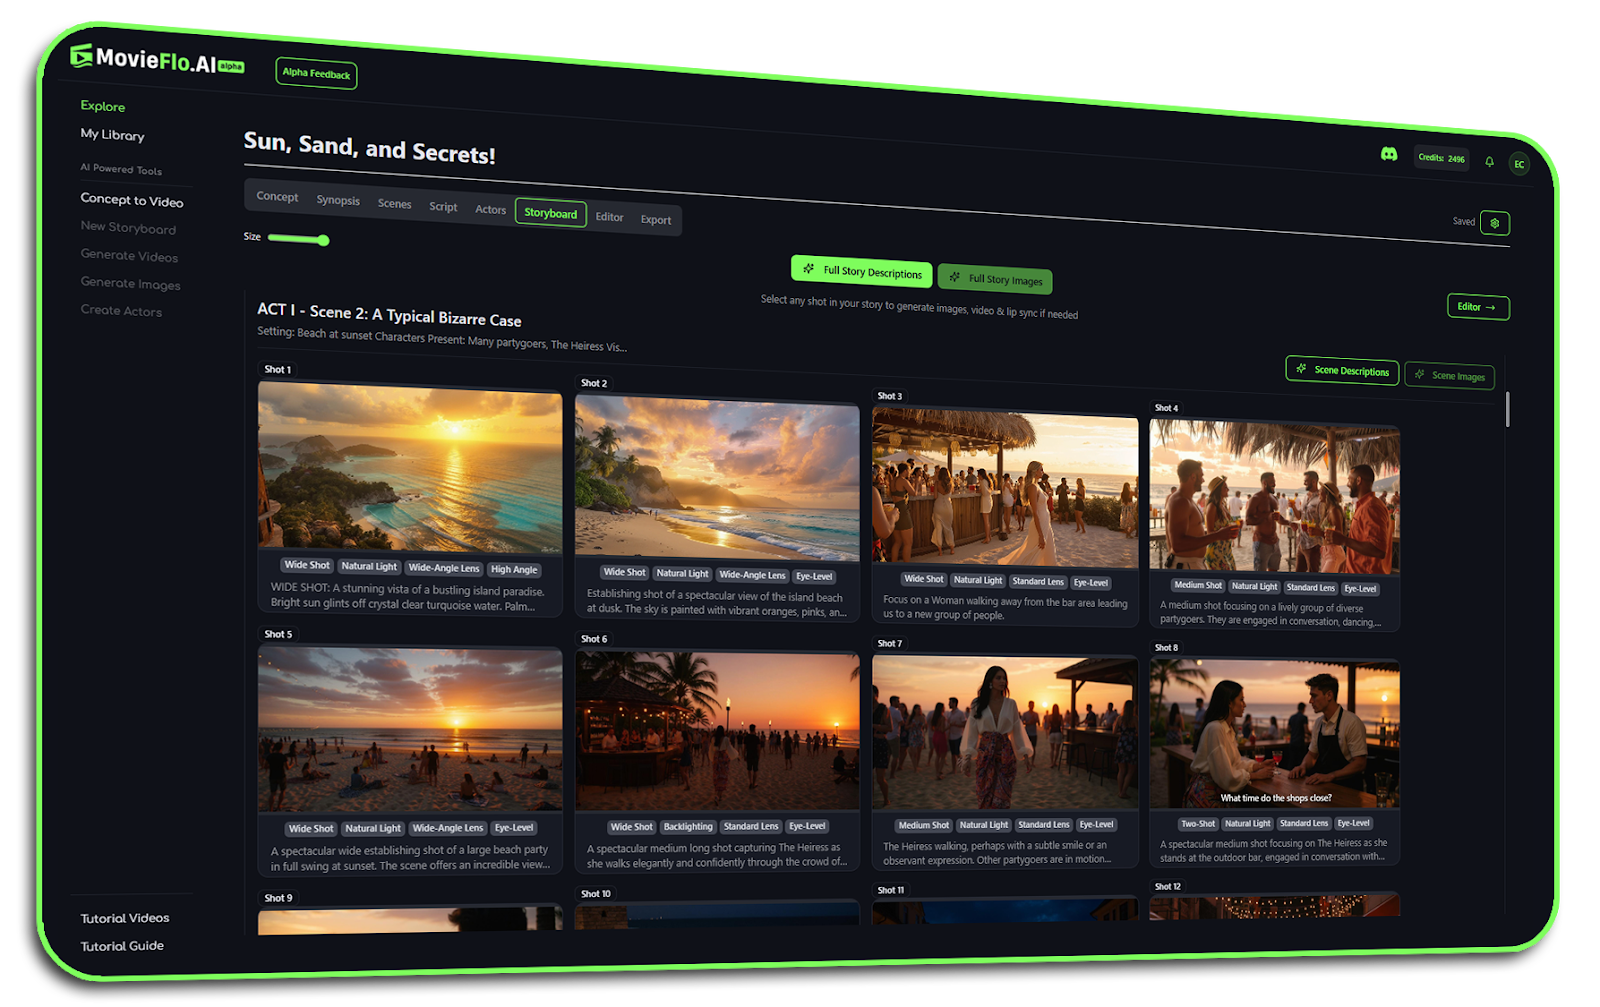Switch to the Synopsis tab
Viewport: 1600px width, 1007px height.
[x=338, y=200]
